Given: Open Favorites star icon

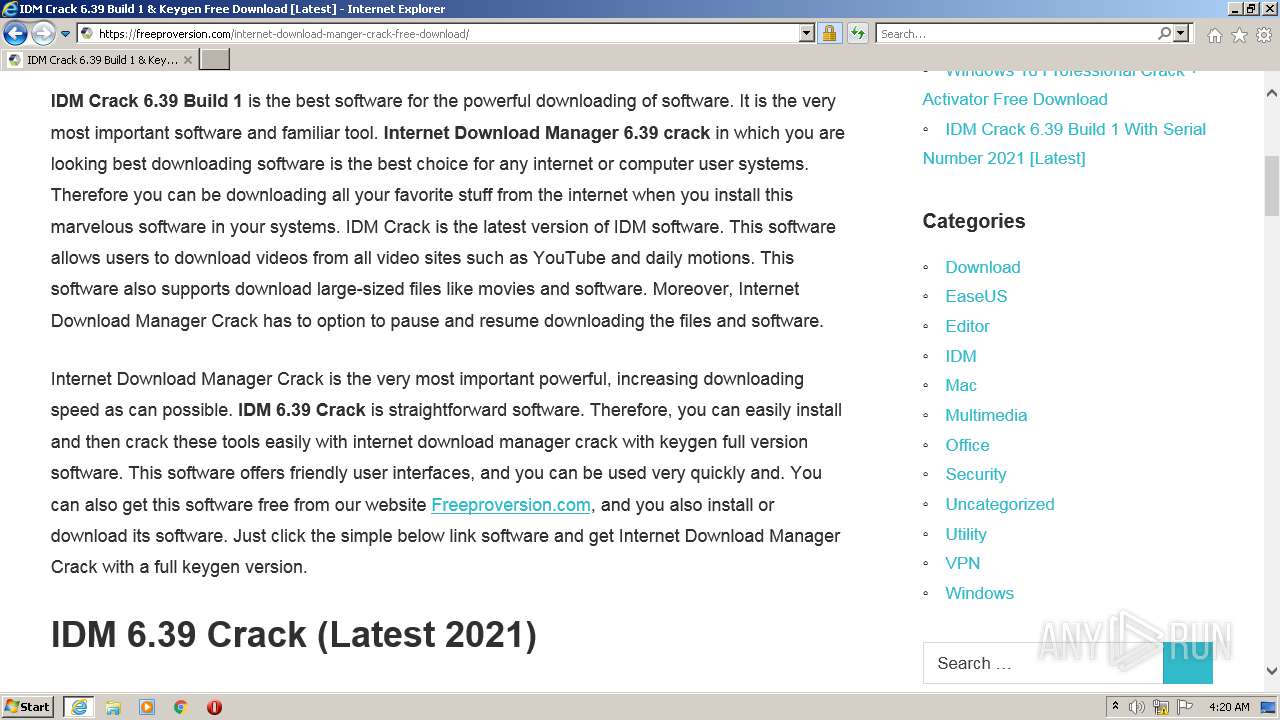Looking at the screenshot, I should 1239,35.
